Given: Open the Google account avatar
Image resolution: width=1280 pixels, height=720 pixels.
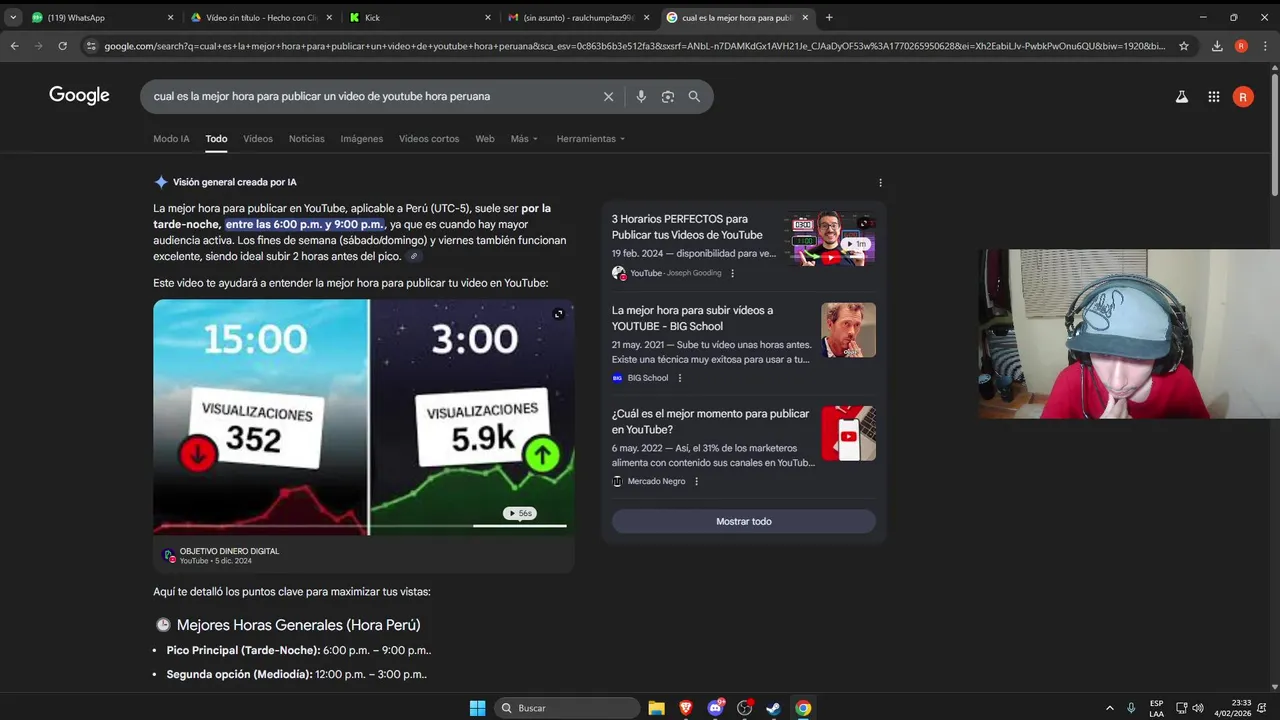Looking at the screenshot, I should pos(1243,97).
